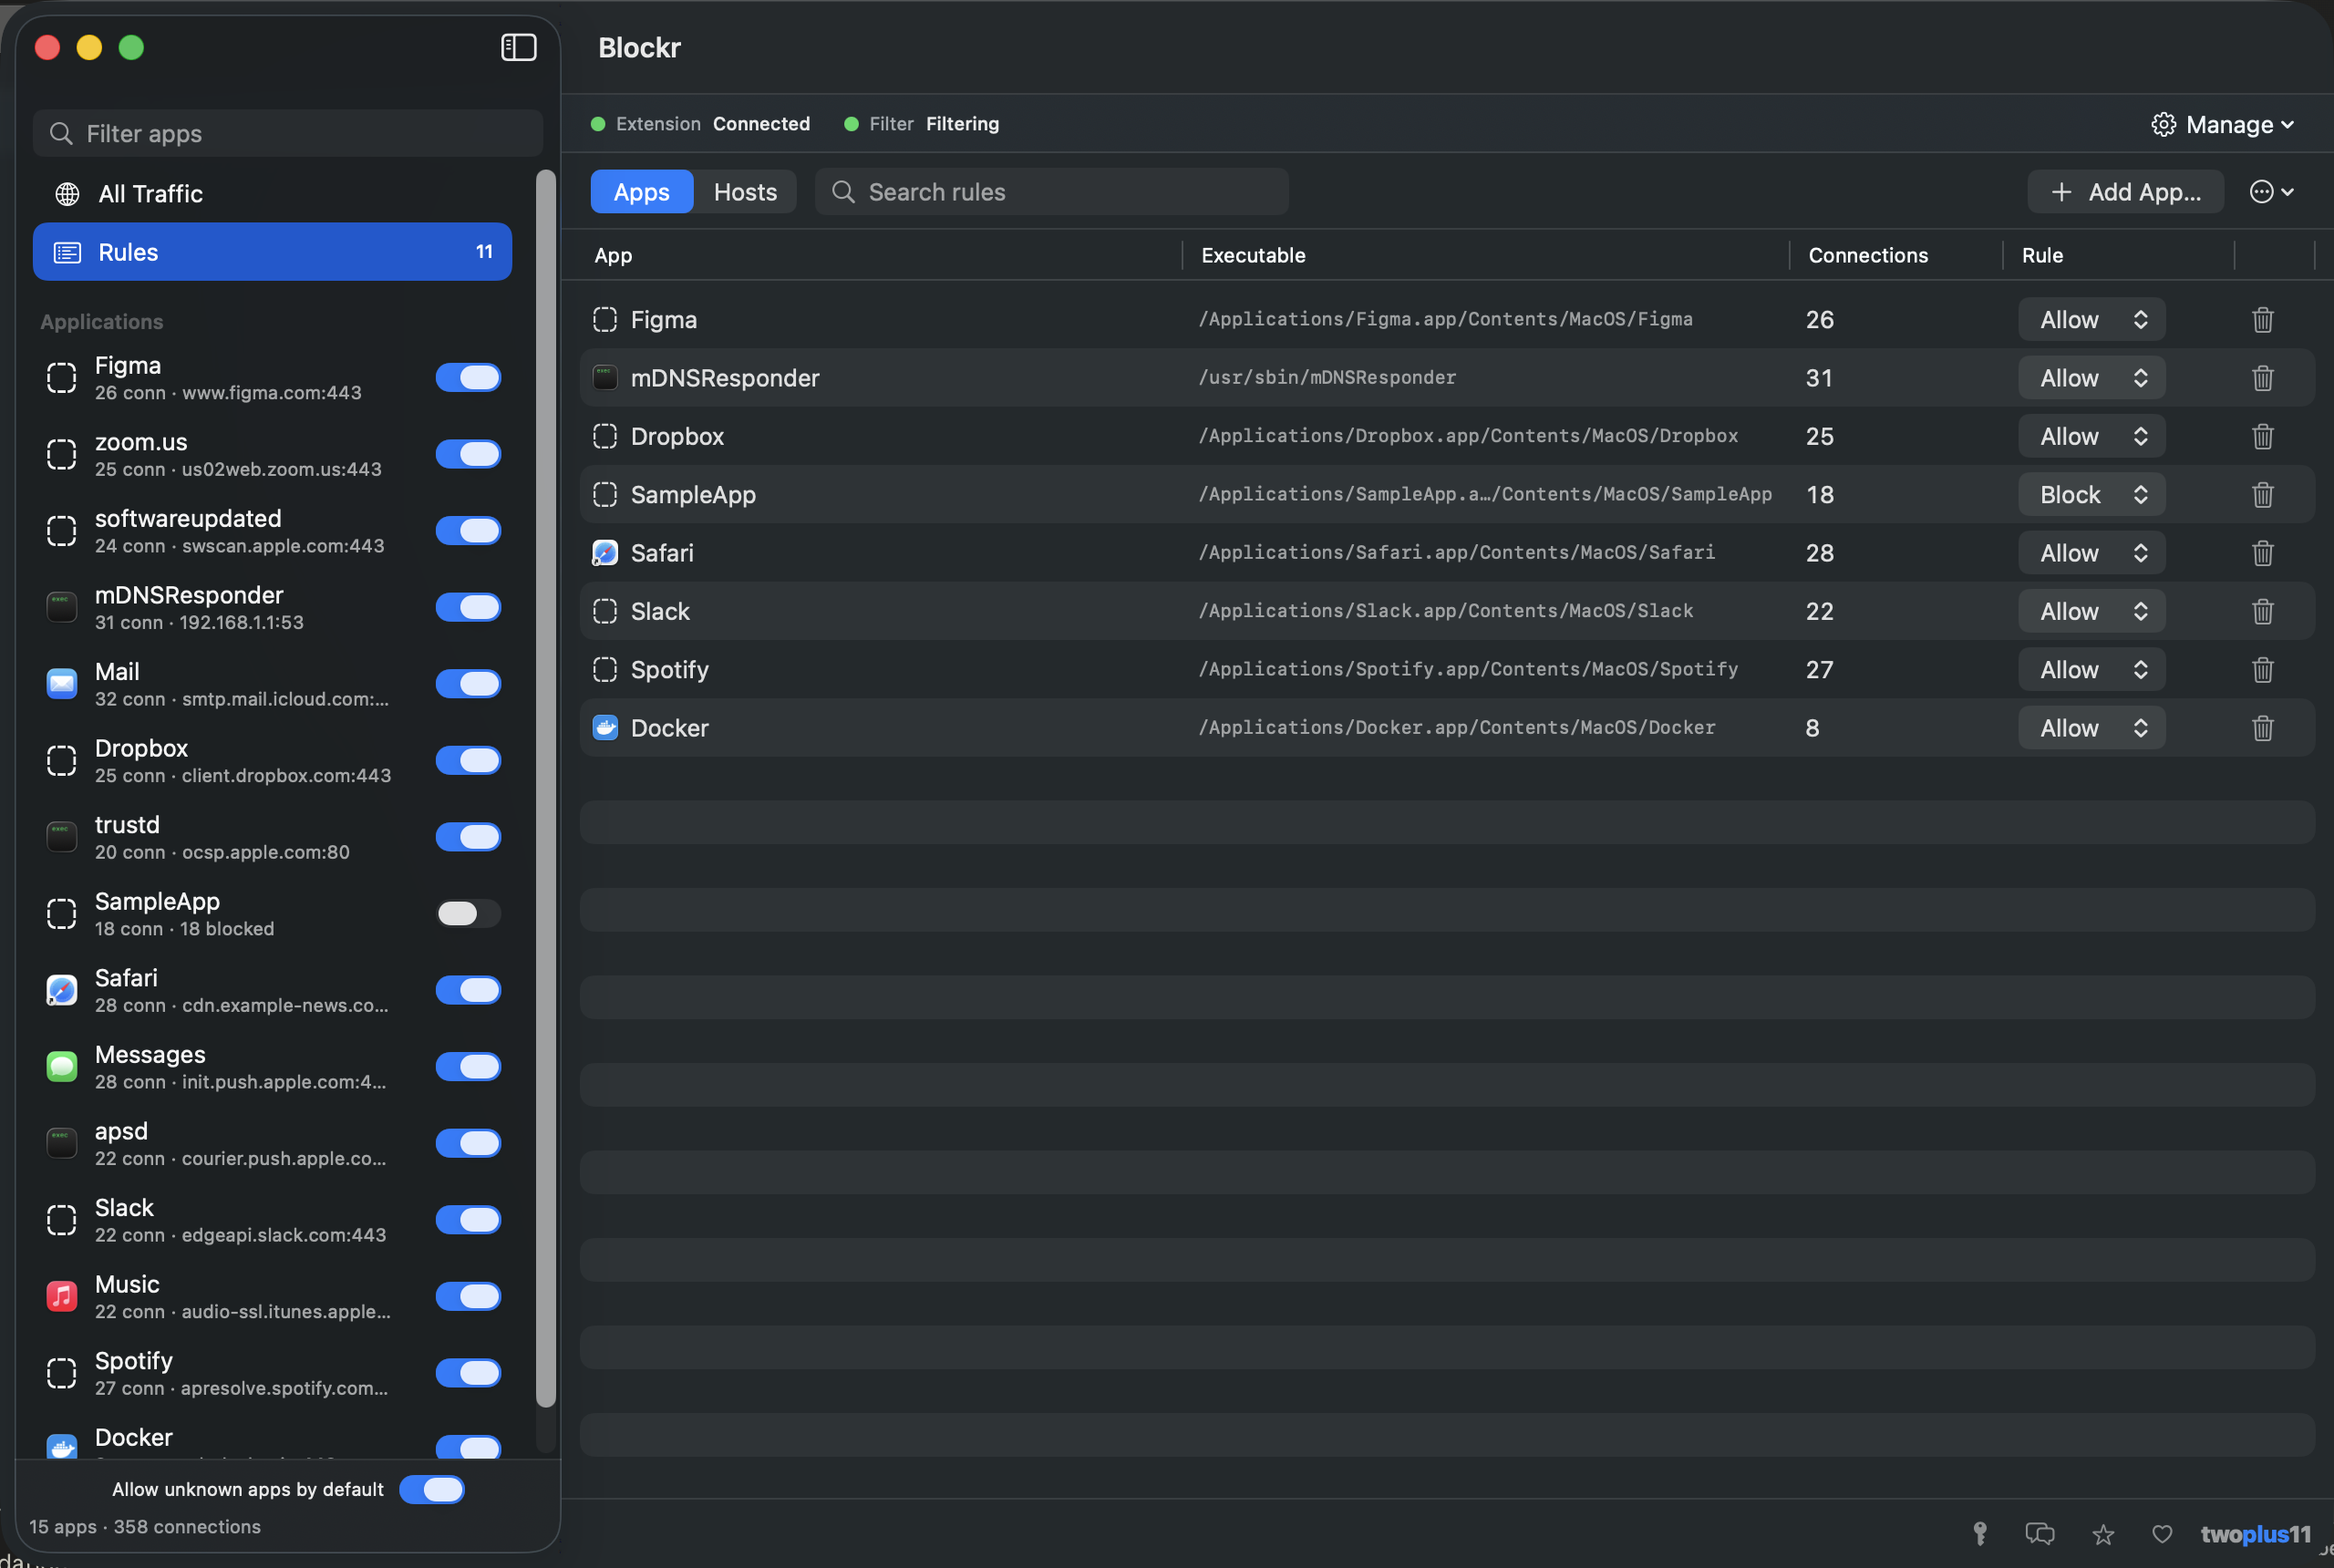Click the Docker app icon in rules table
The width and height of the screenshot is (2334, 1568).
tap(605, 728)
